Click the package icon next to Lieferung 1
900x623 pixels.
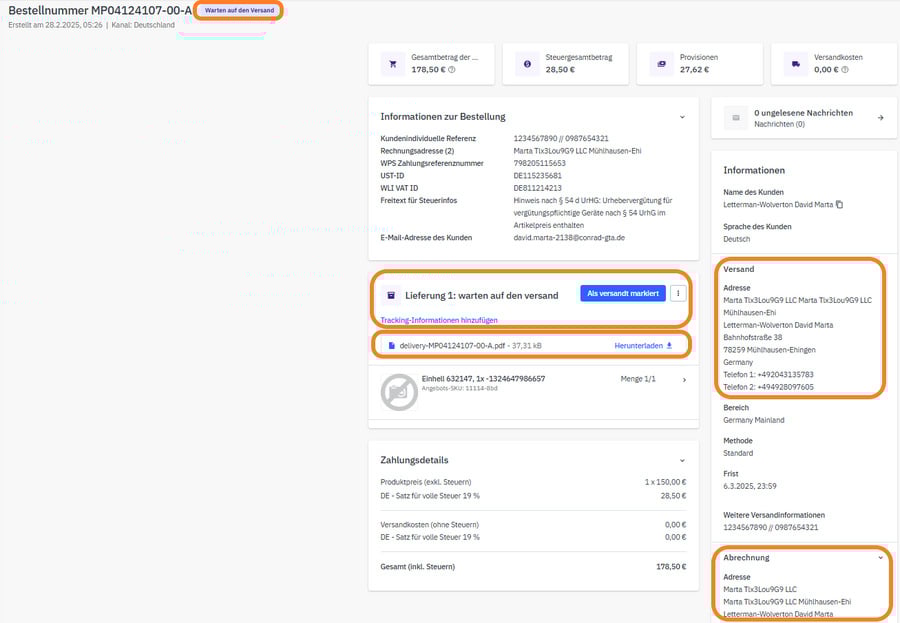coord(391,295)
